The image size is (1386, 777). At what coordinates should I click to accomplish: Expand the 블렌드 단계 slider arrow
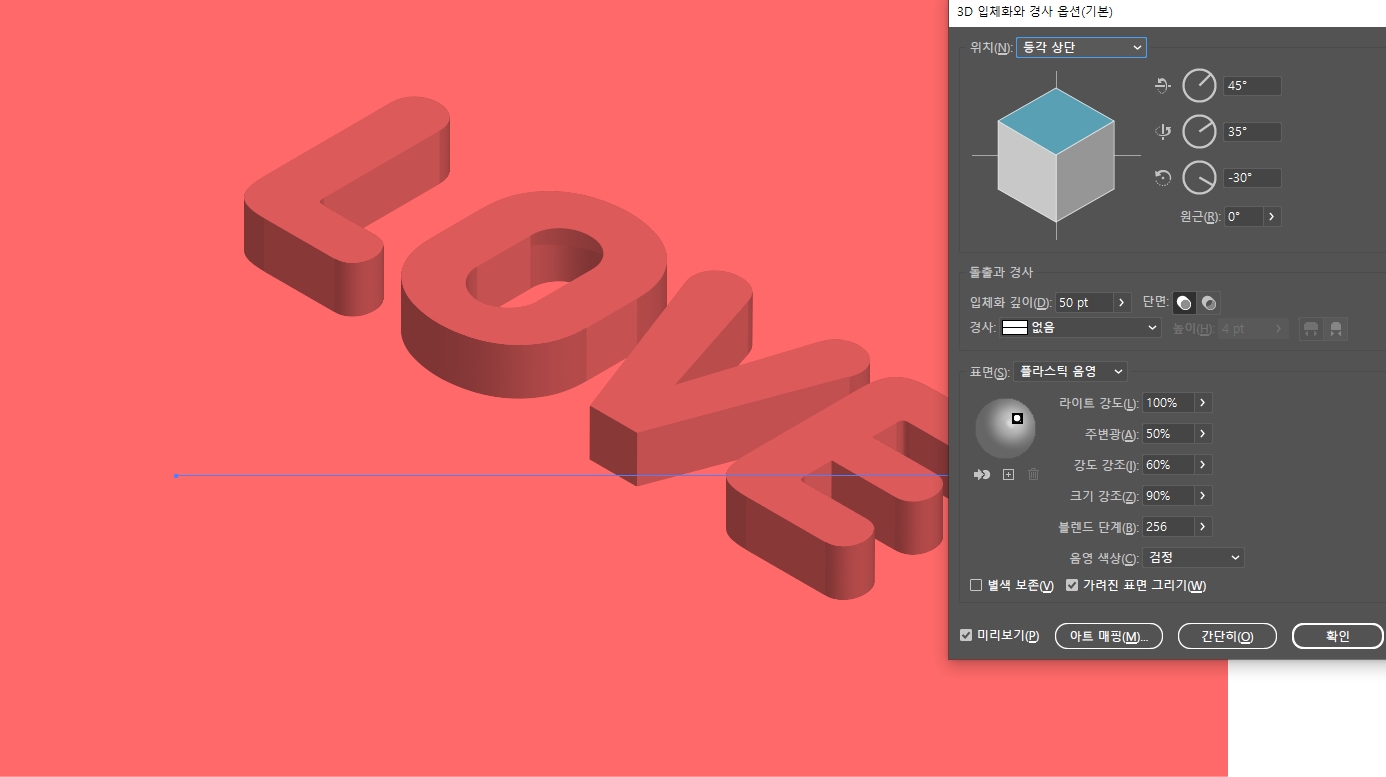coord(1203,527)
